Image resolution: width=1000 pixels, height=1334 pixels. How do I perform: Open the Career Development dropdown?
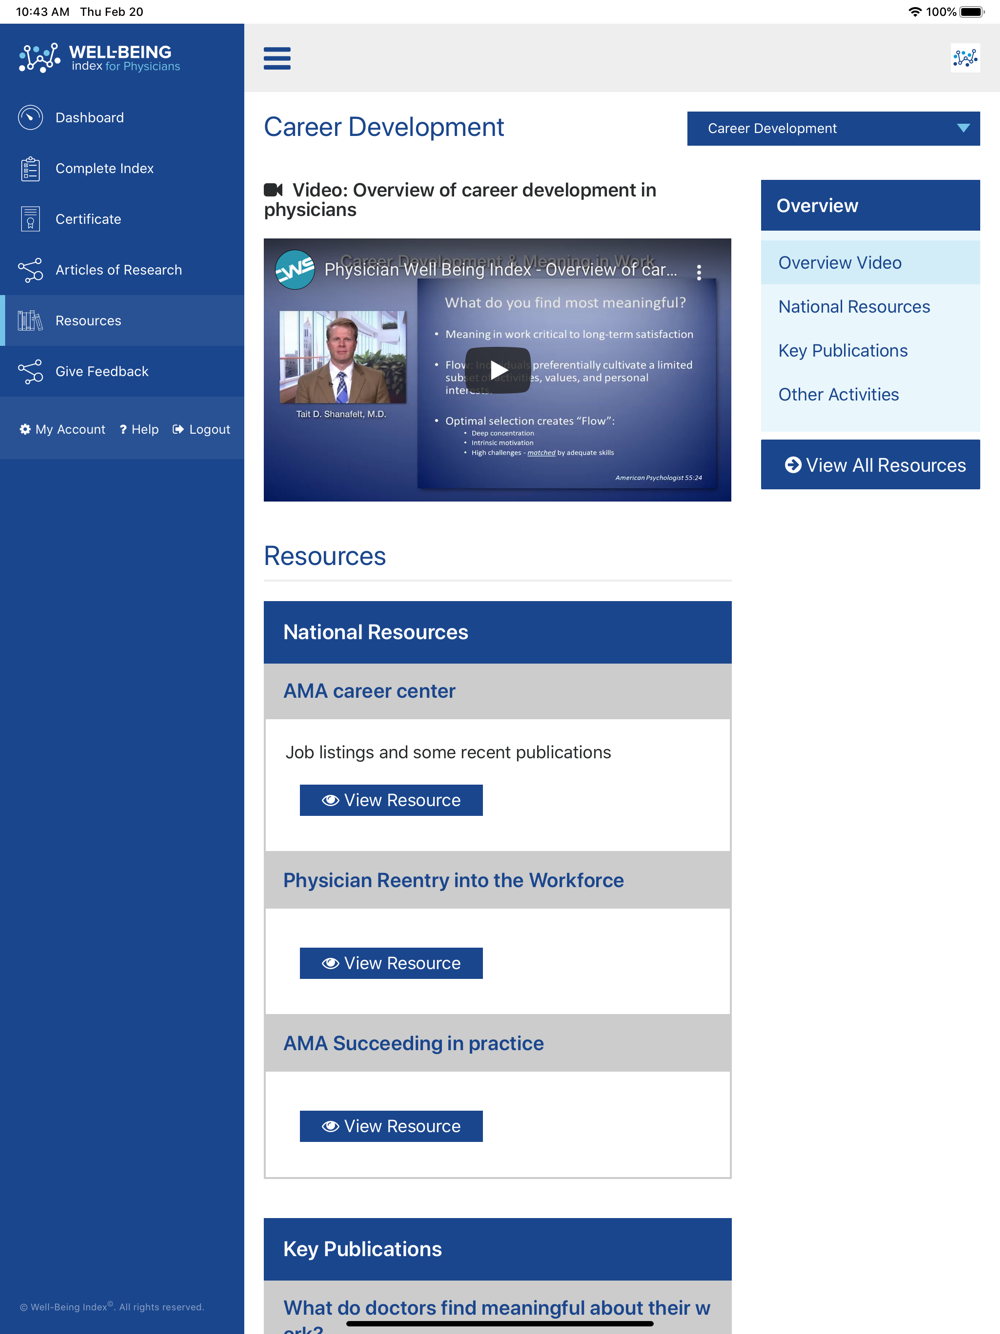(x=833, y=128)
